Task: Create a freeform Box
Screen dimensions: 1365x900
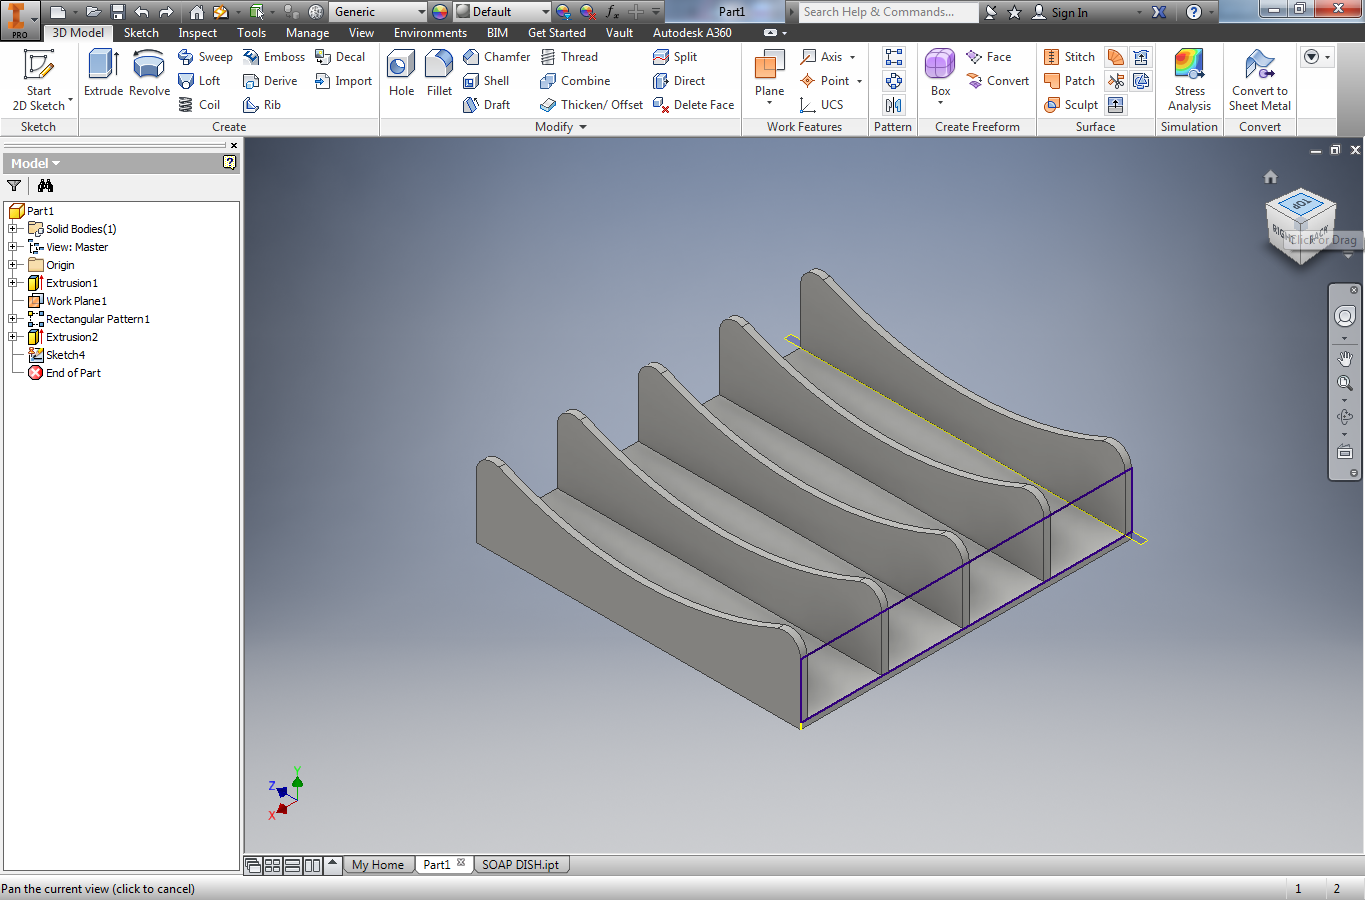Action: tap(940, 75)
